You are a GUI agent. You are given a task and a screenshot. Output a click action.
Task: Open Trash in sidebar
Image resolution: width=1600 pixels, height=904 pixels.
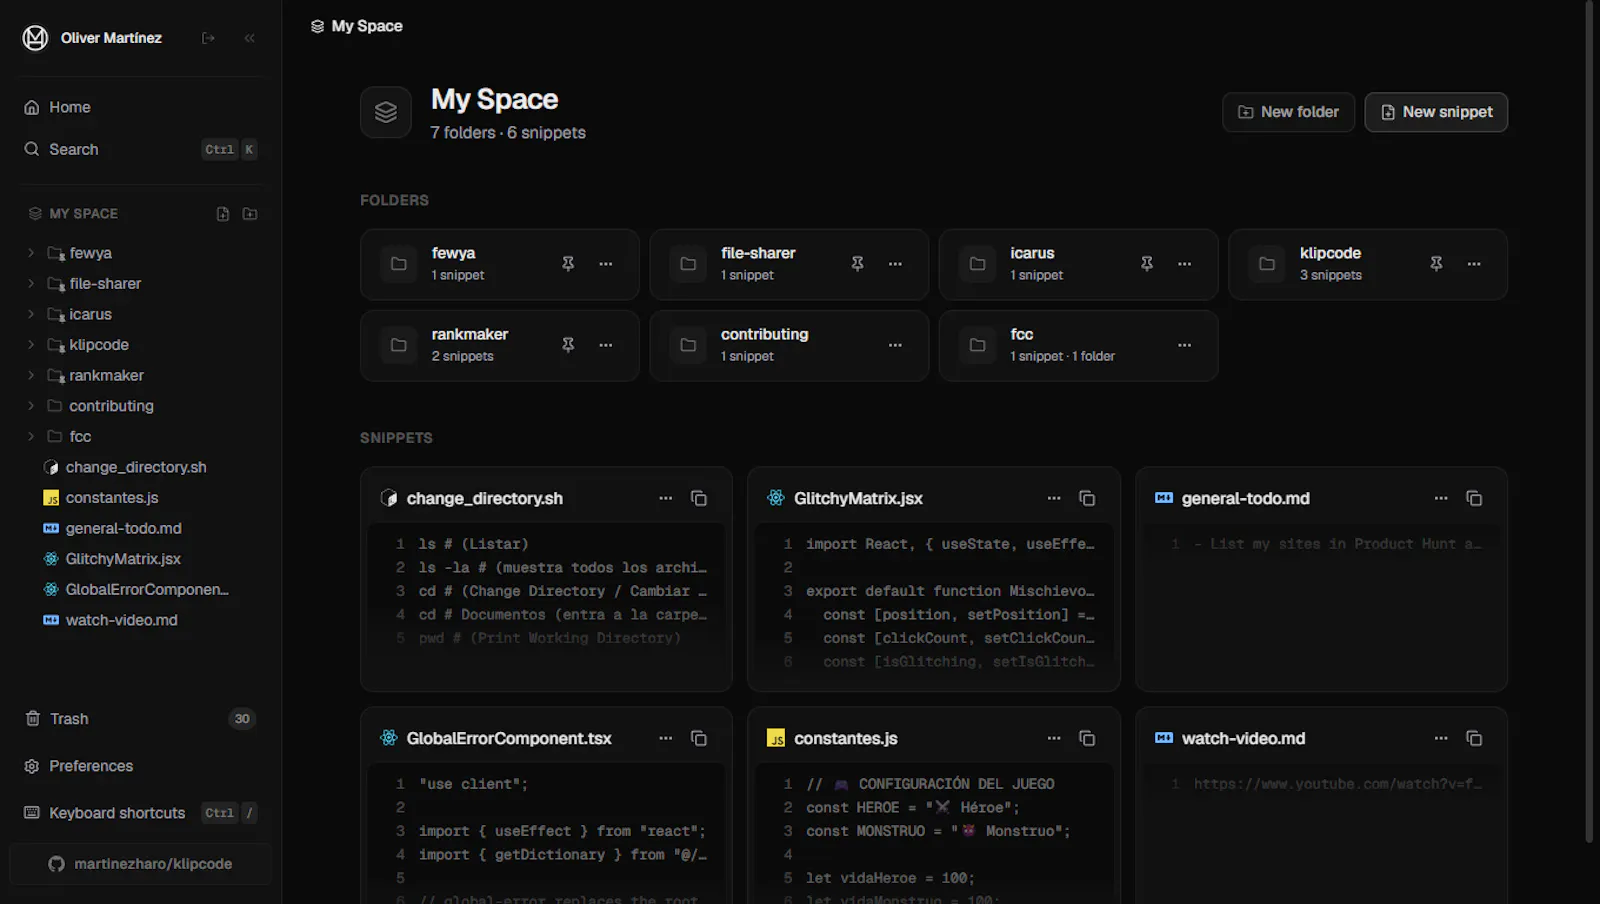coord(140,719)
